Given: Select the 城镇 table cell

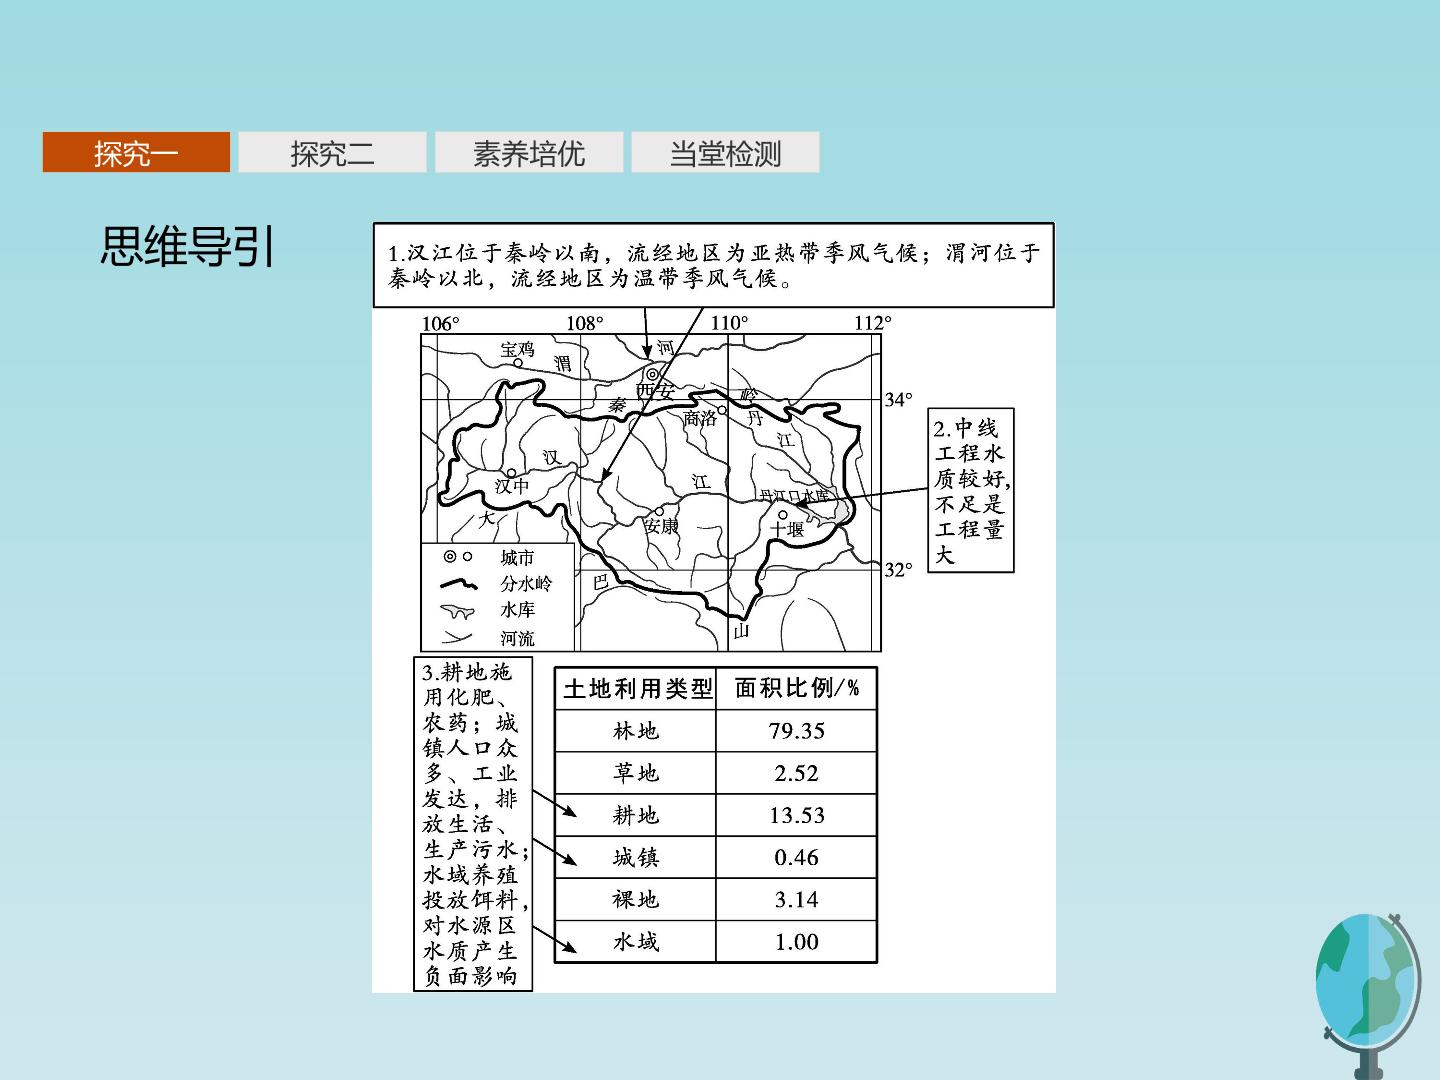Looking at the screenshot, I should [x=636, y=857].
